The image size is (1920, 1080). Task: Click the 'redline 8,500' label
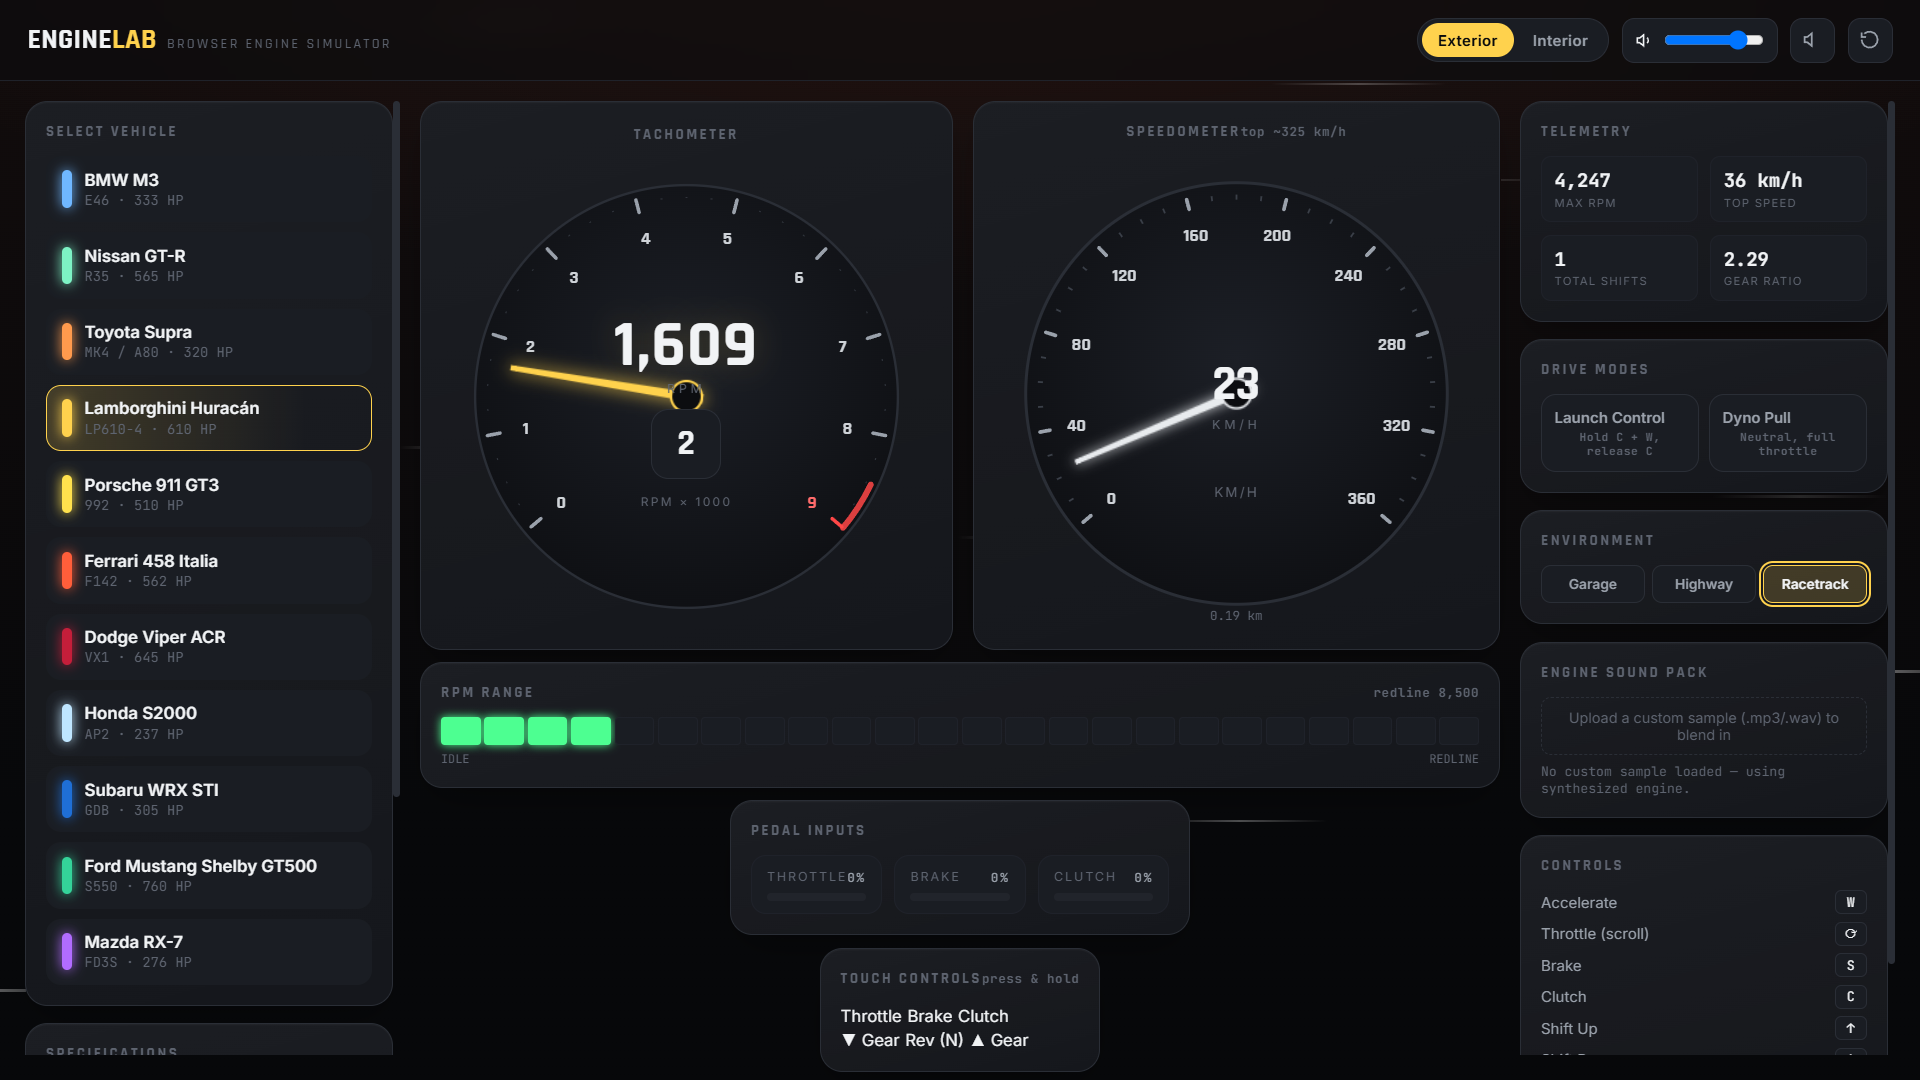pyautogui.click(x=1425, y=693)
